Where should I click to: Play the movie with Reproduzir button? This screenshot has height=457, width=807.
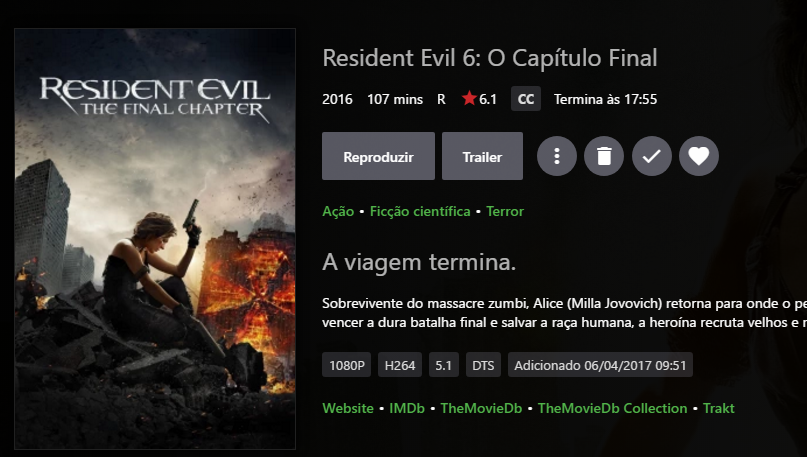click(x=378, y=156)
